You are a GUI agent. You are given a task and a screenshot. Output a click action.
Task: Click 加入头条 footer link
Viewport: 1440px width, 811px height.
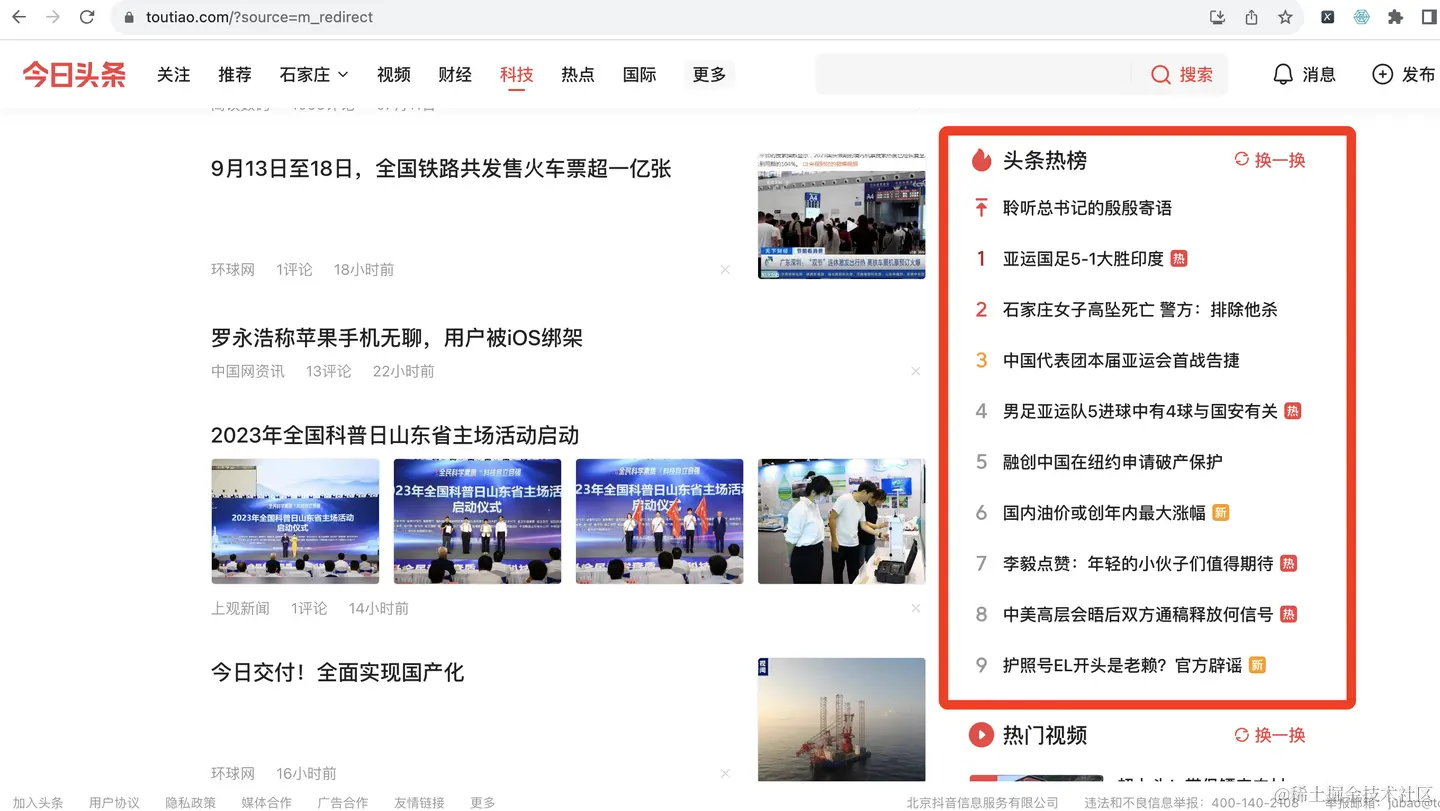pos(38,802)
